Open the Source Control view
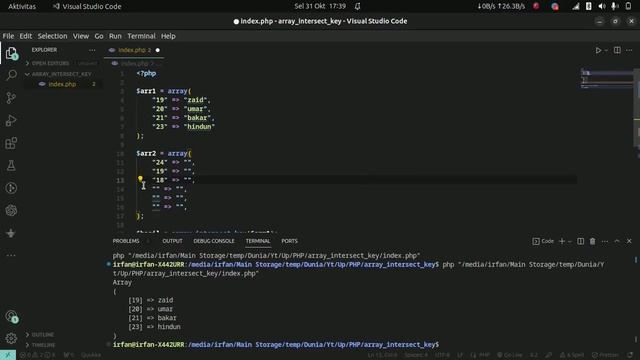This screenshot has width=640, height=360. point(11,98)
